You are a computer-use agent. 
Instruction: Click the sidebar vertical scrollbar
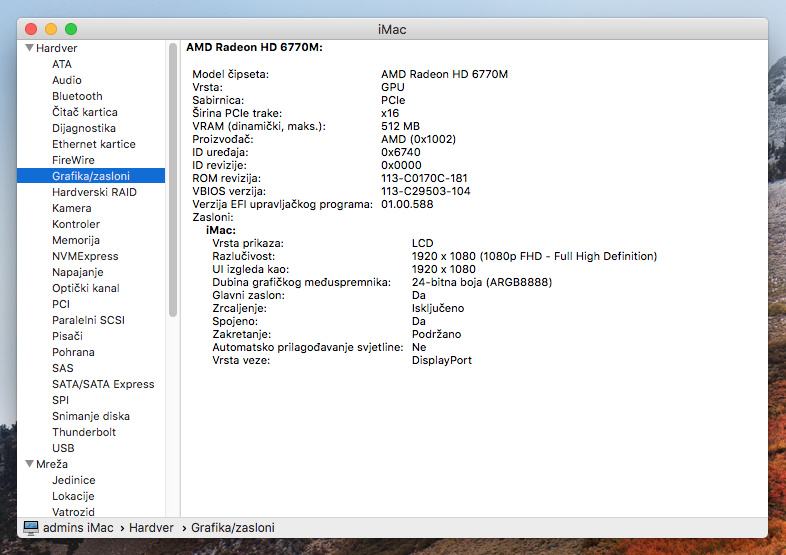tap(173, 180)
